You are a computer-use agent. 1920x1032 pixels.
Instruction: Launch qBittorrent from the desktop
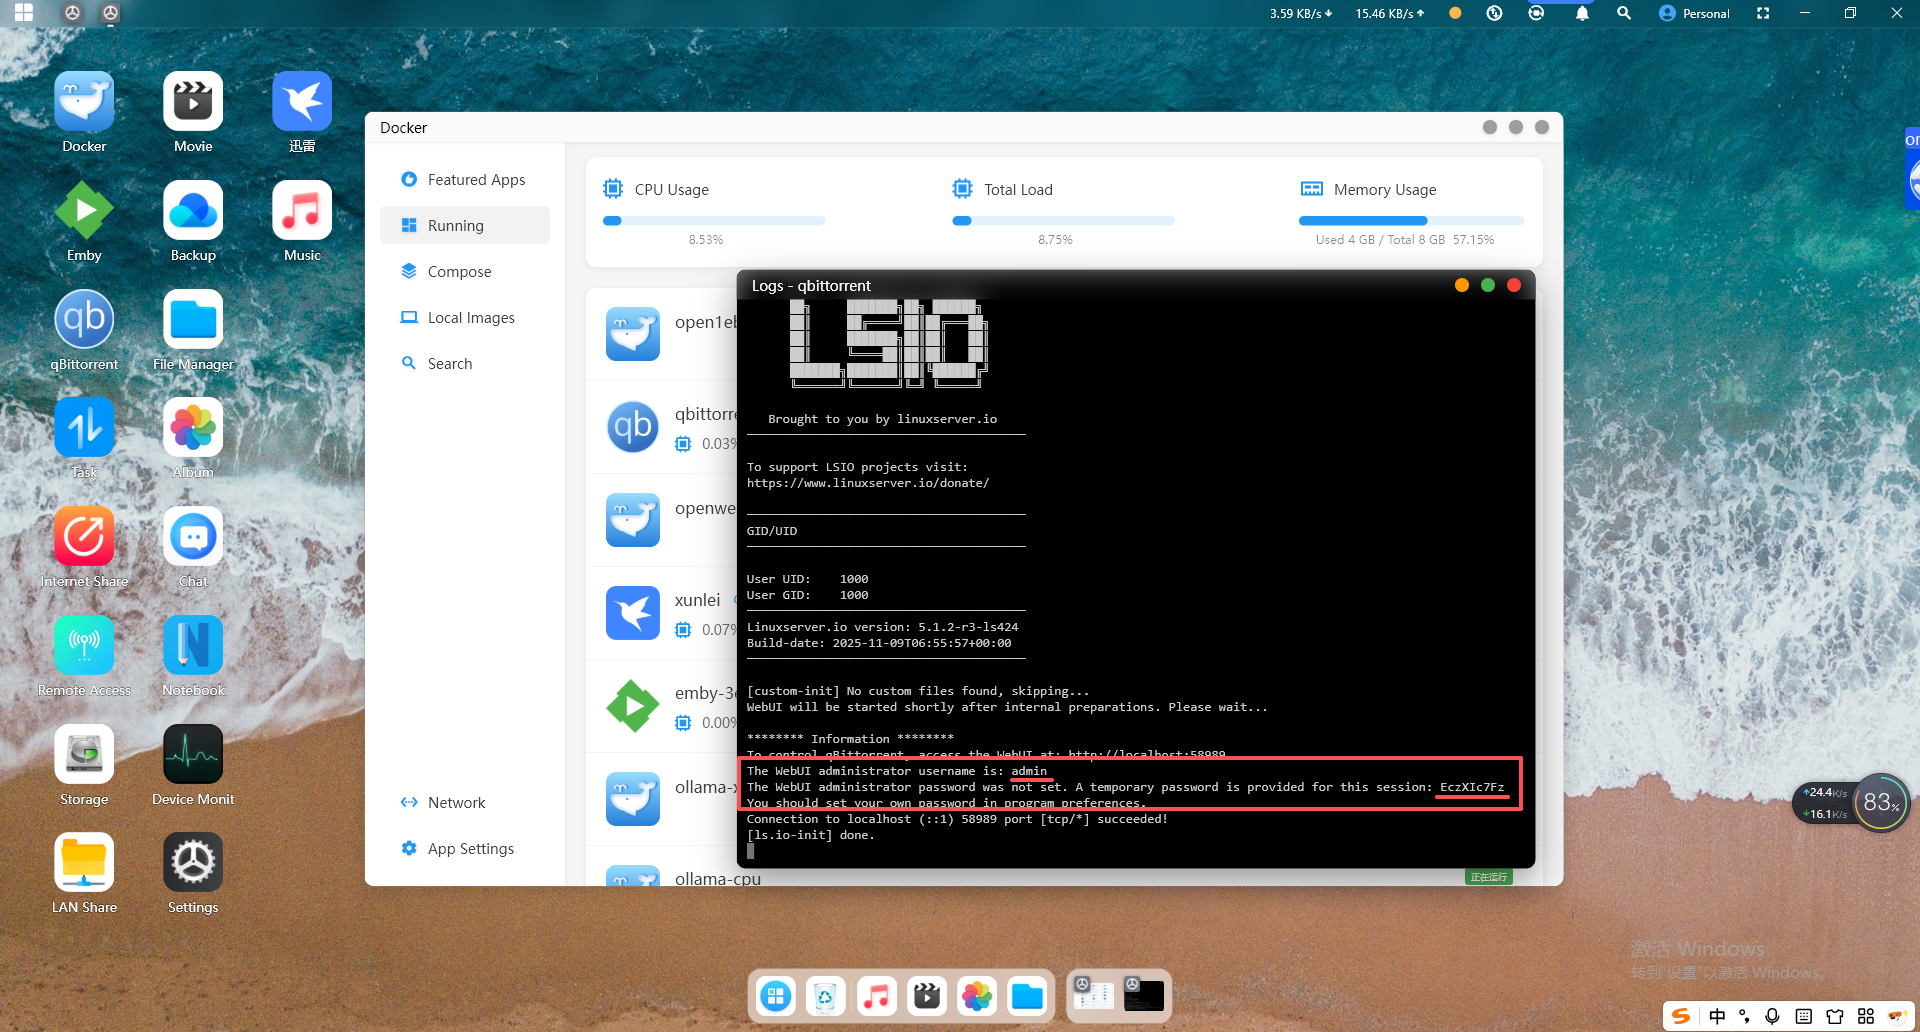(x=84, y=320)
